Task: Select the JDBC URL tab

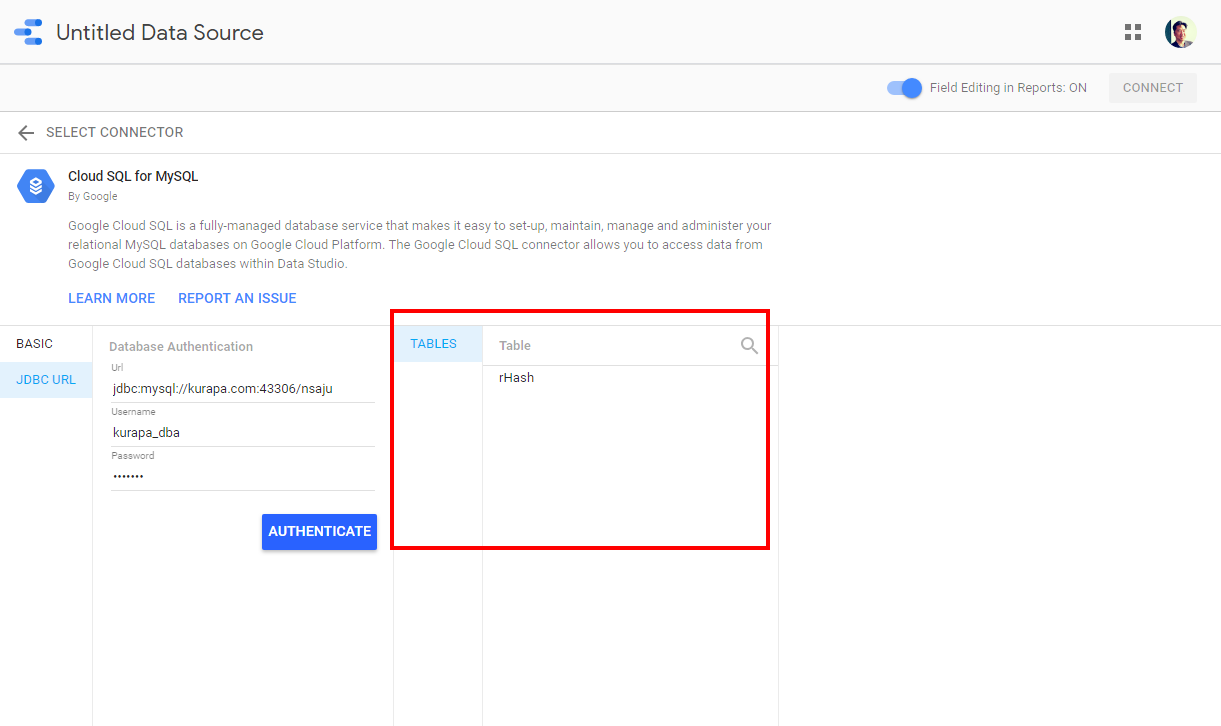Action: point(46,380)
